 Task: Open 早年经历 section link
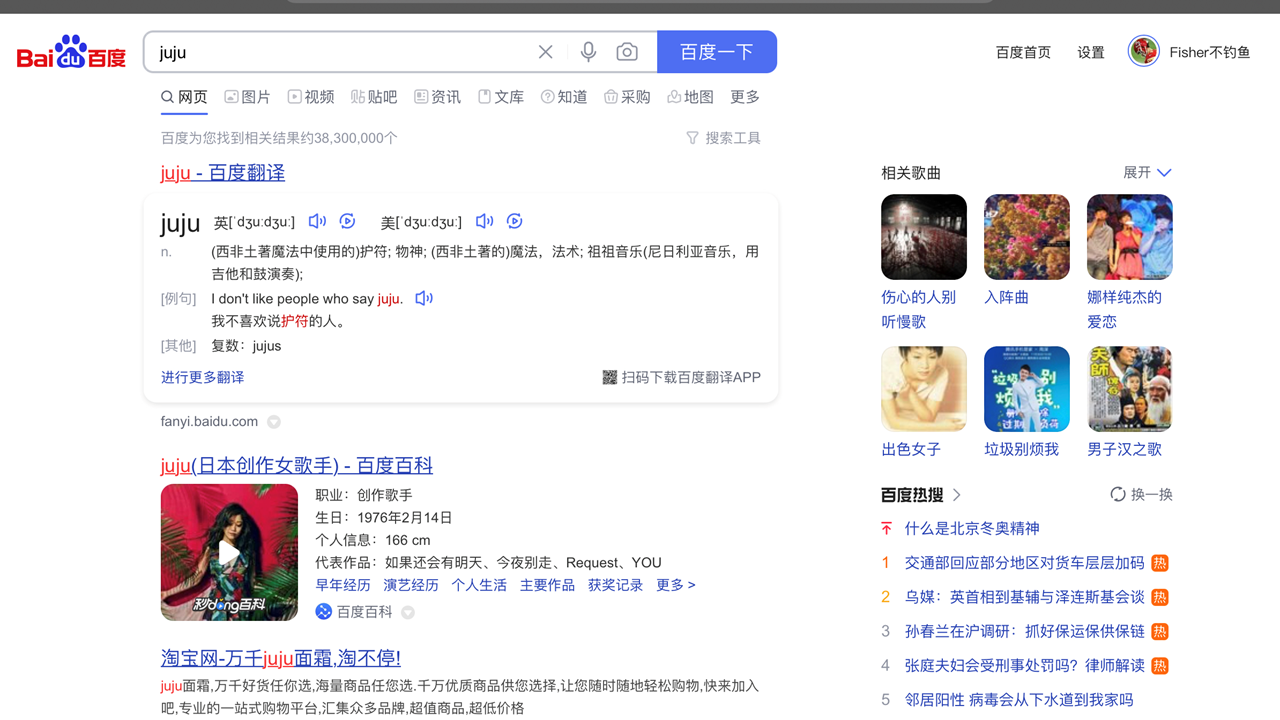[x=343, y=585]
